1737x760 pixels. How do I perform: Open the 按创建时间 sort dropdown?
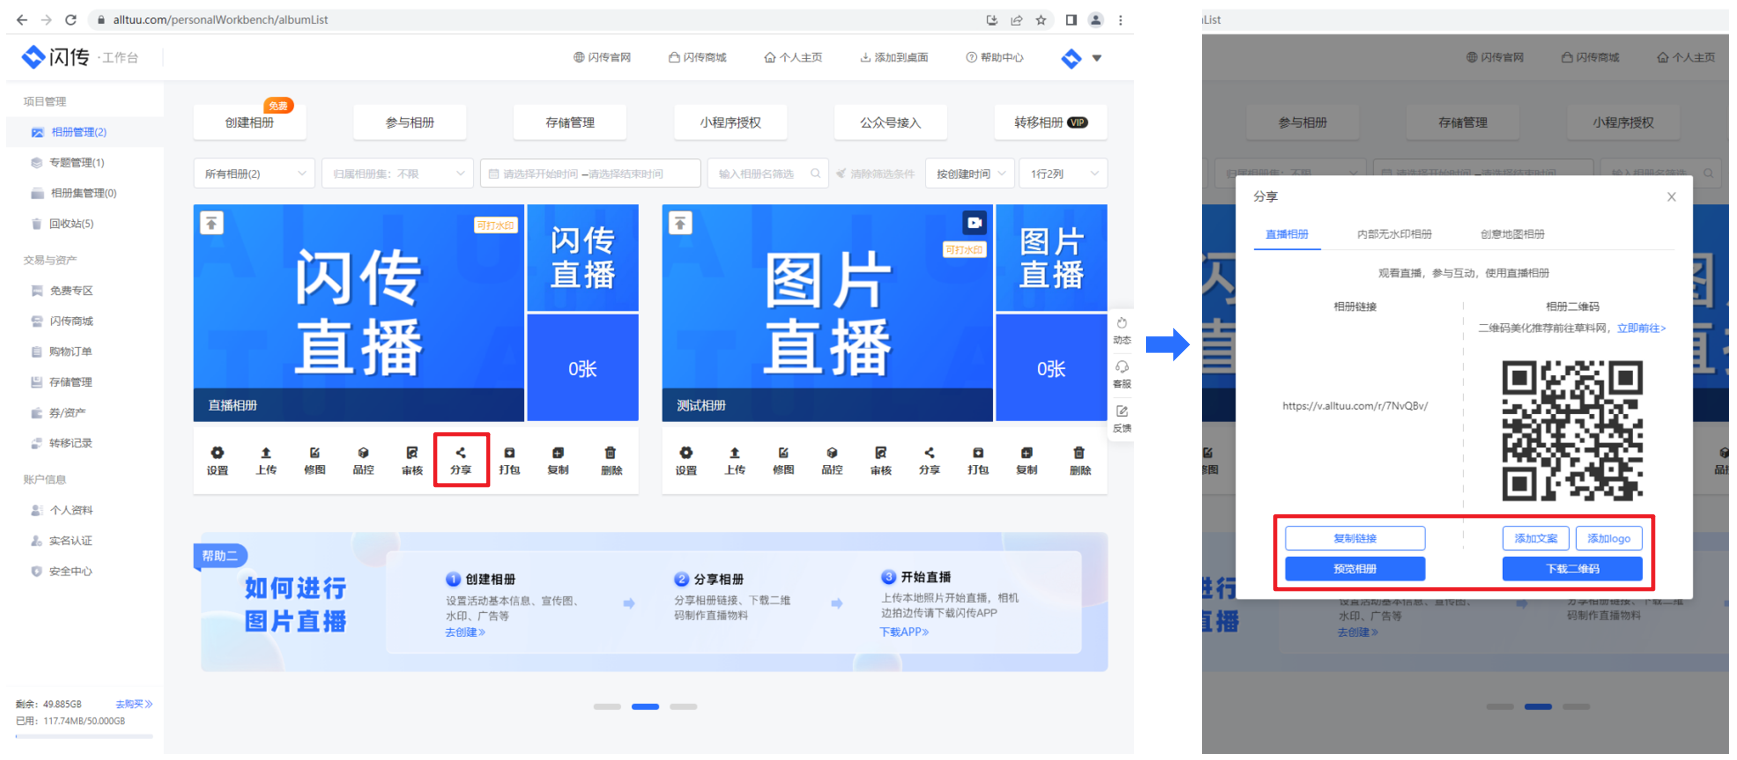tap(970, 173)
